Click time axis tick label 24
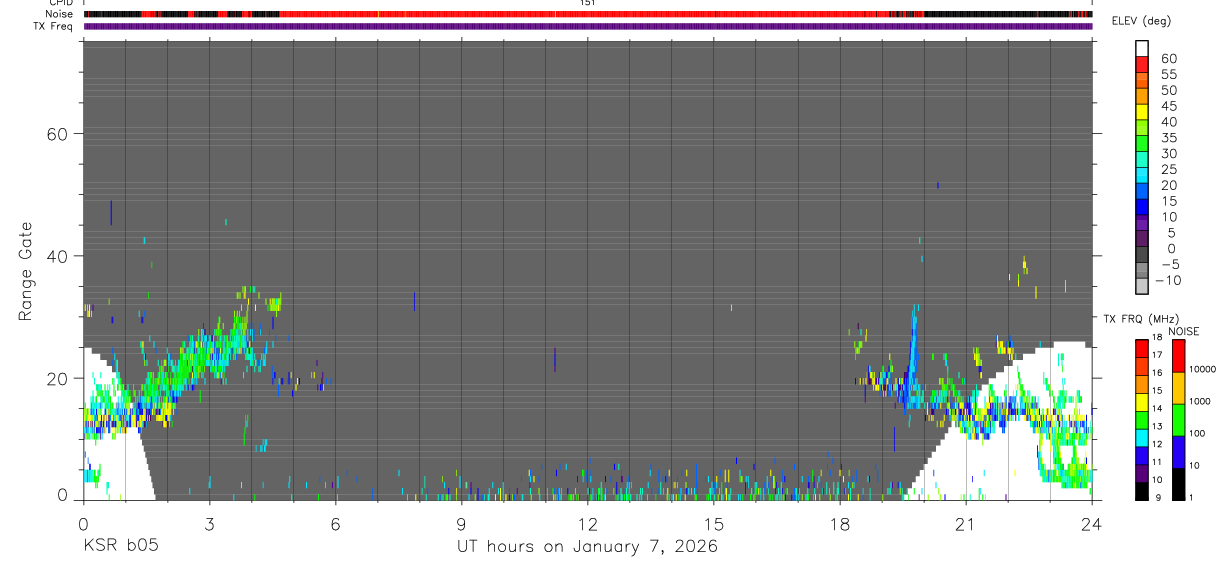This screenshot has width=1228, height=567. [1092, 523]
